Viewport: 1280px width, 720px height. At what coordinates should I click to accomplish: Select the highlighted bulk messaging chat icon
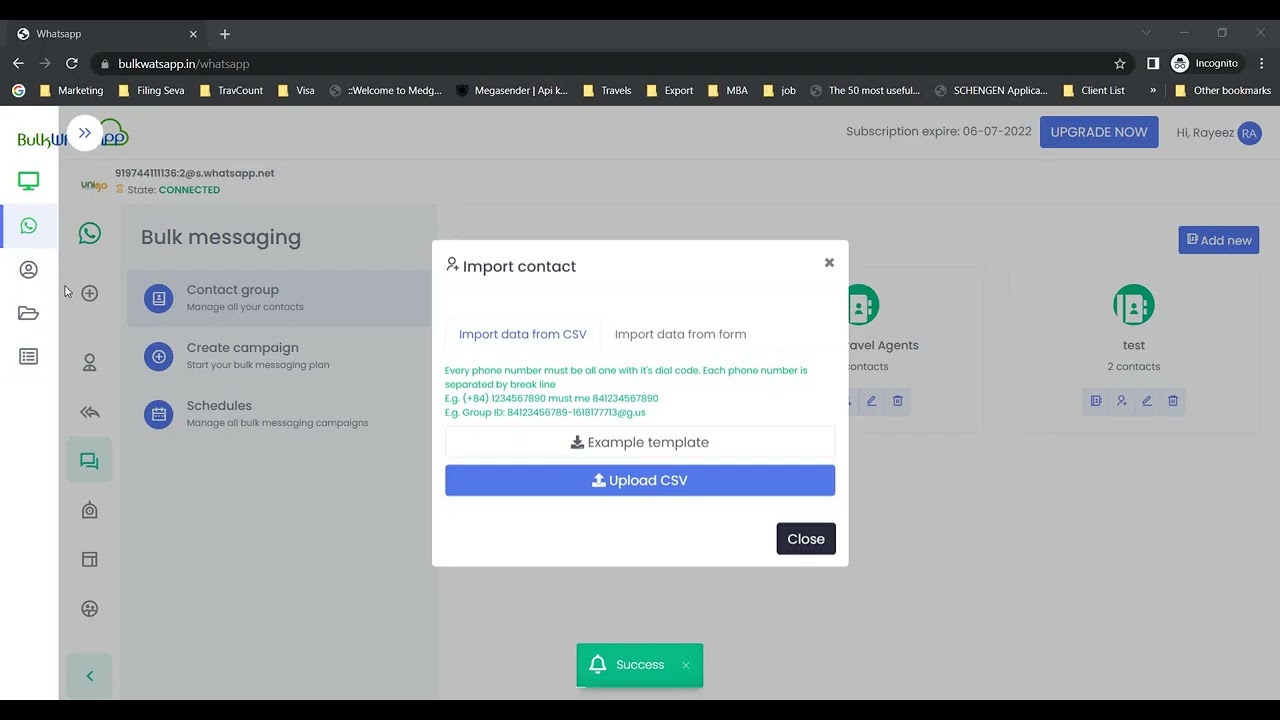point(90,461)
